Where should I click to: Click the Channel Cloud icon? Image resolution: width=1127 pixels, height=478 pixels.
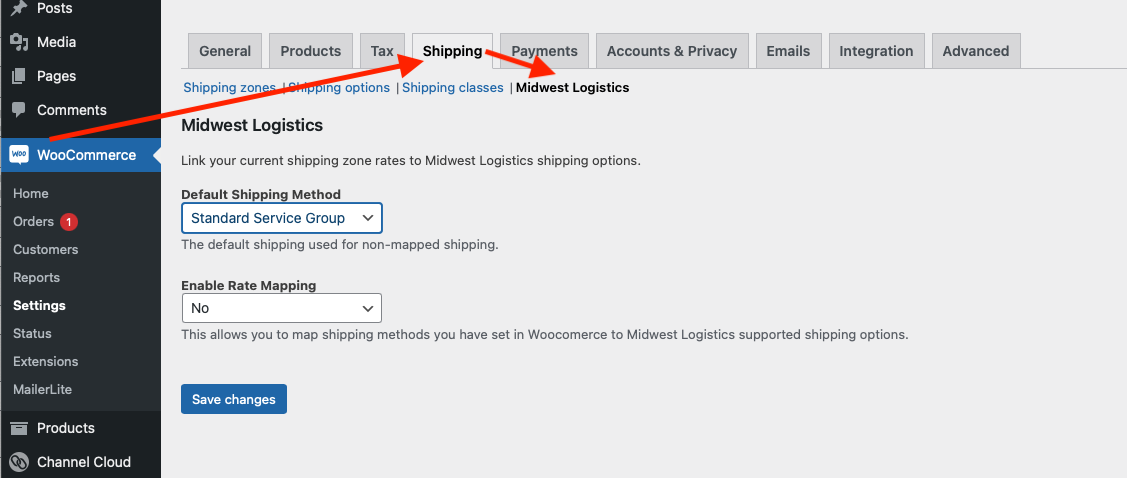[x=18, y=462]
